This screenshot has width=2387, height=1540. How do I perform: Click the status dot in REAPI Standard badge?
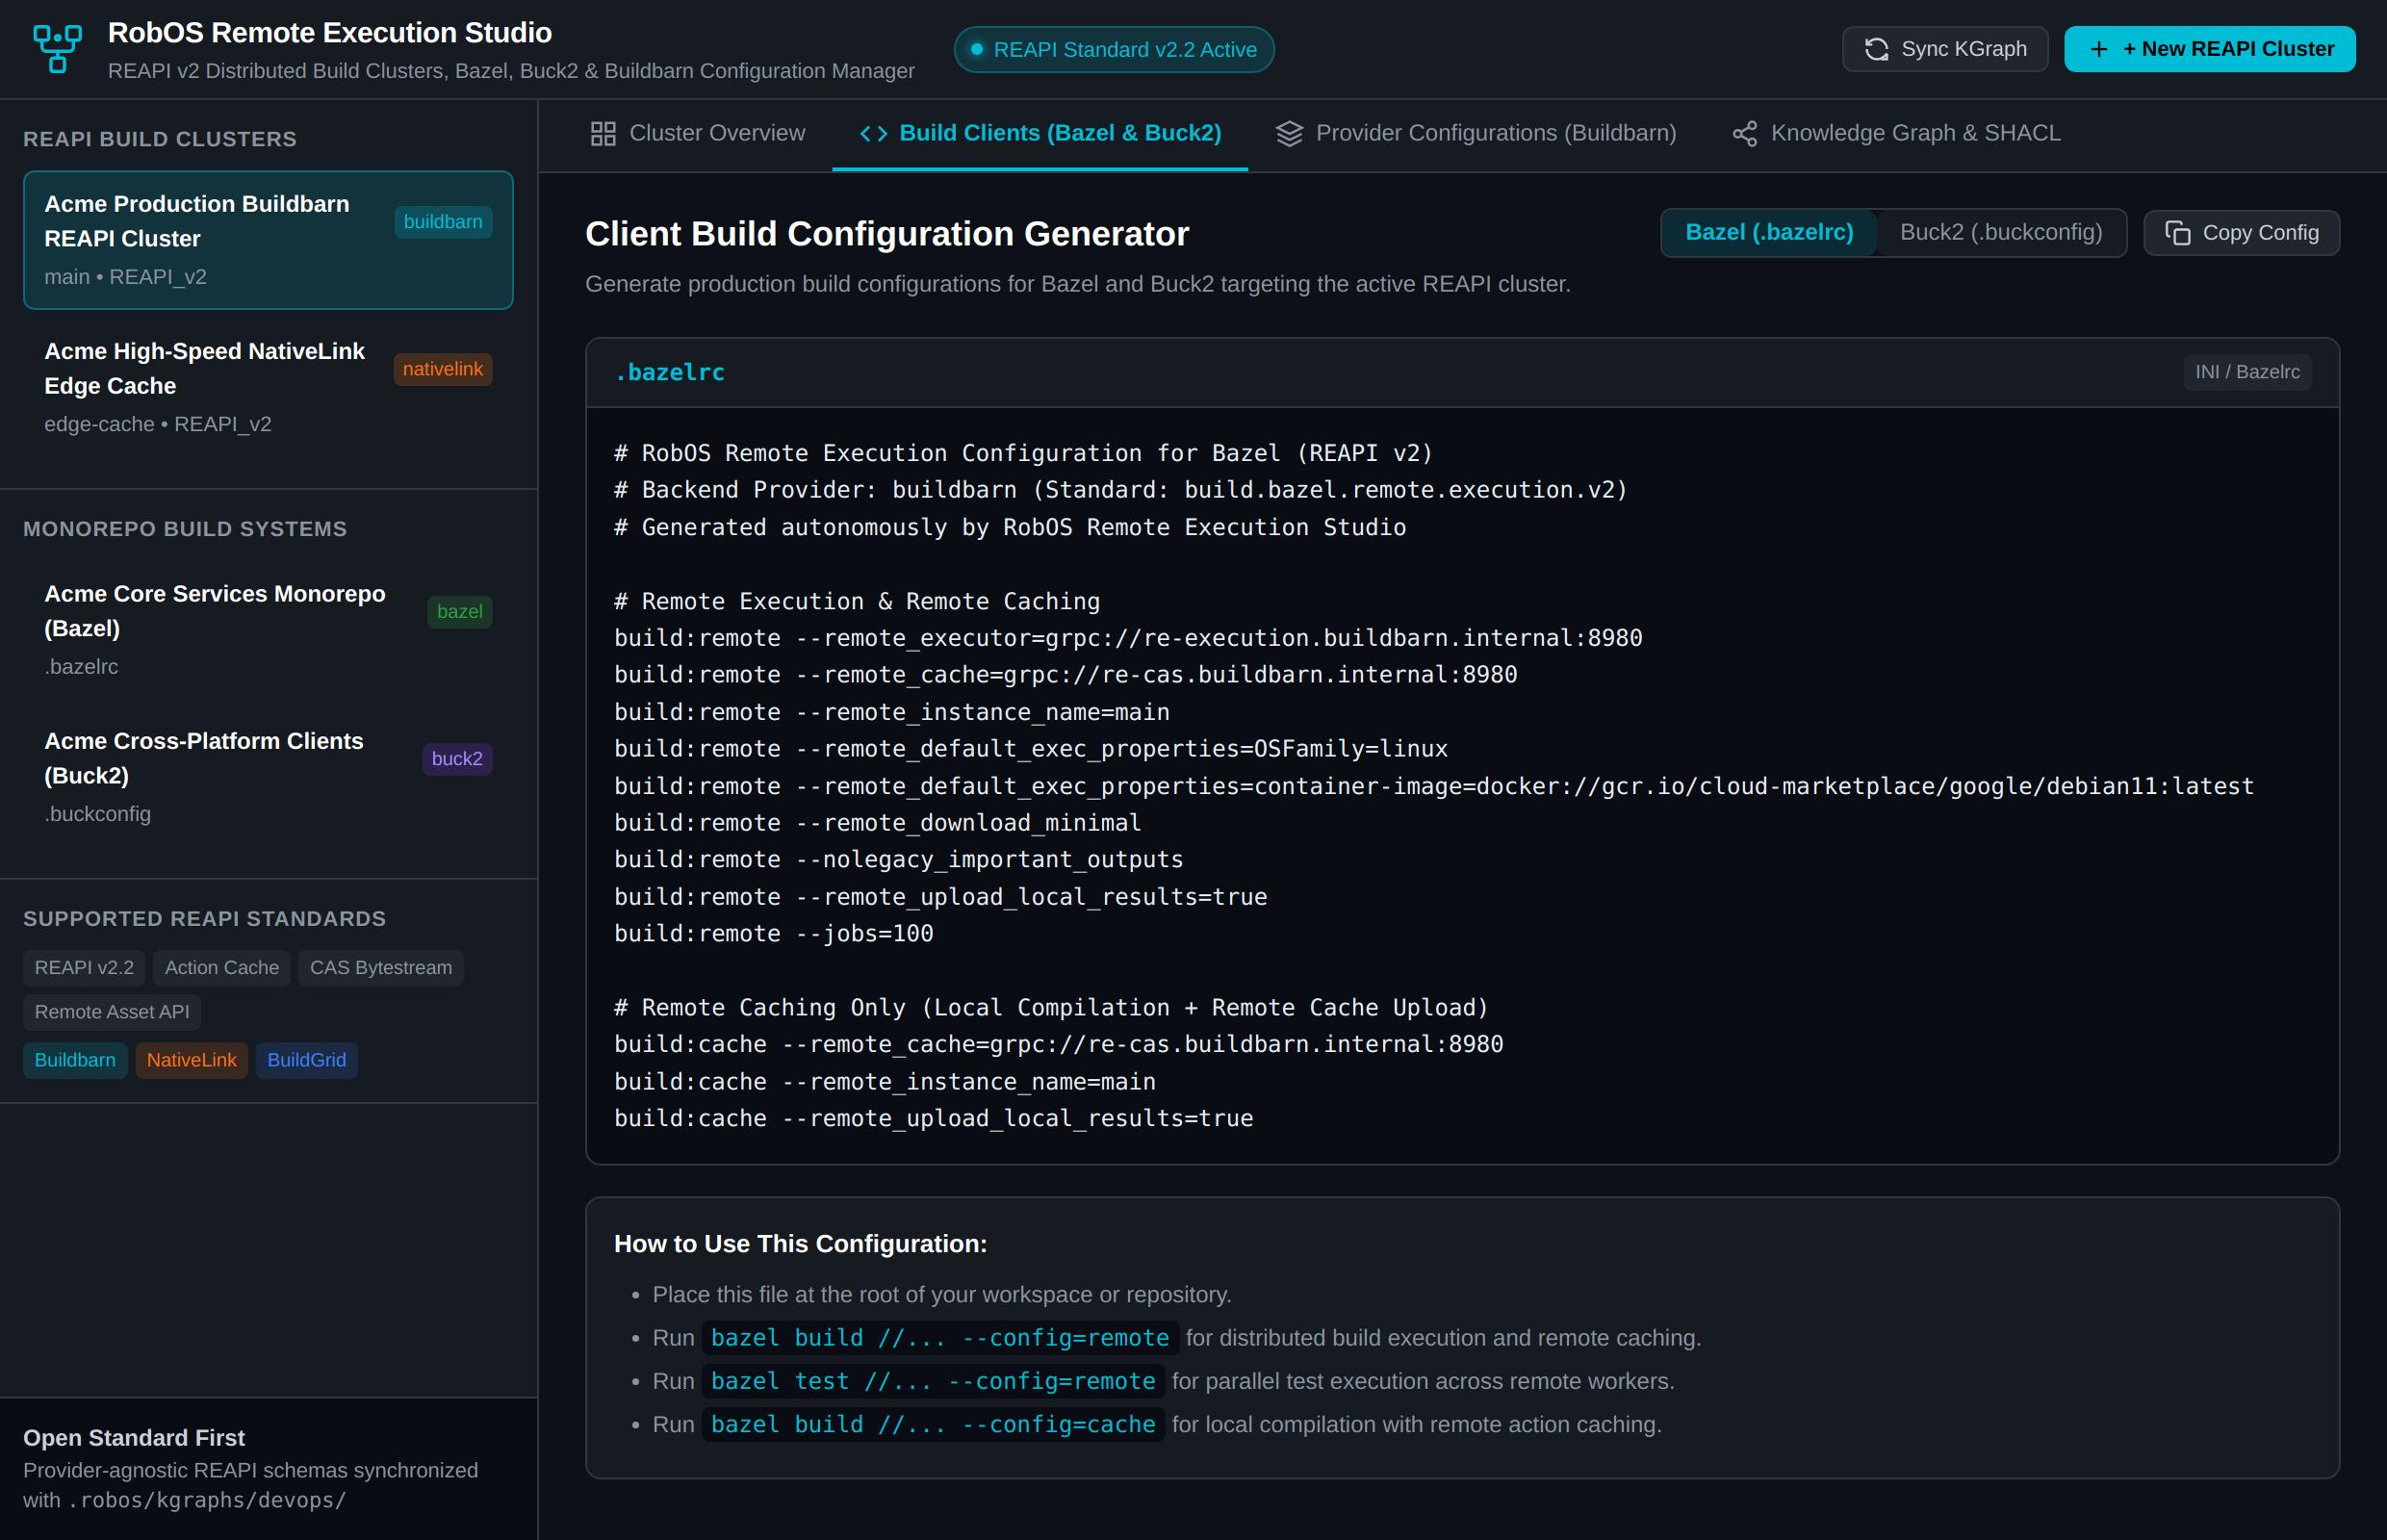point(977,49)
